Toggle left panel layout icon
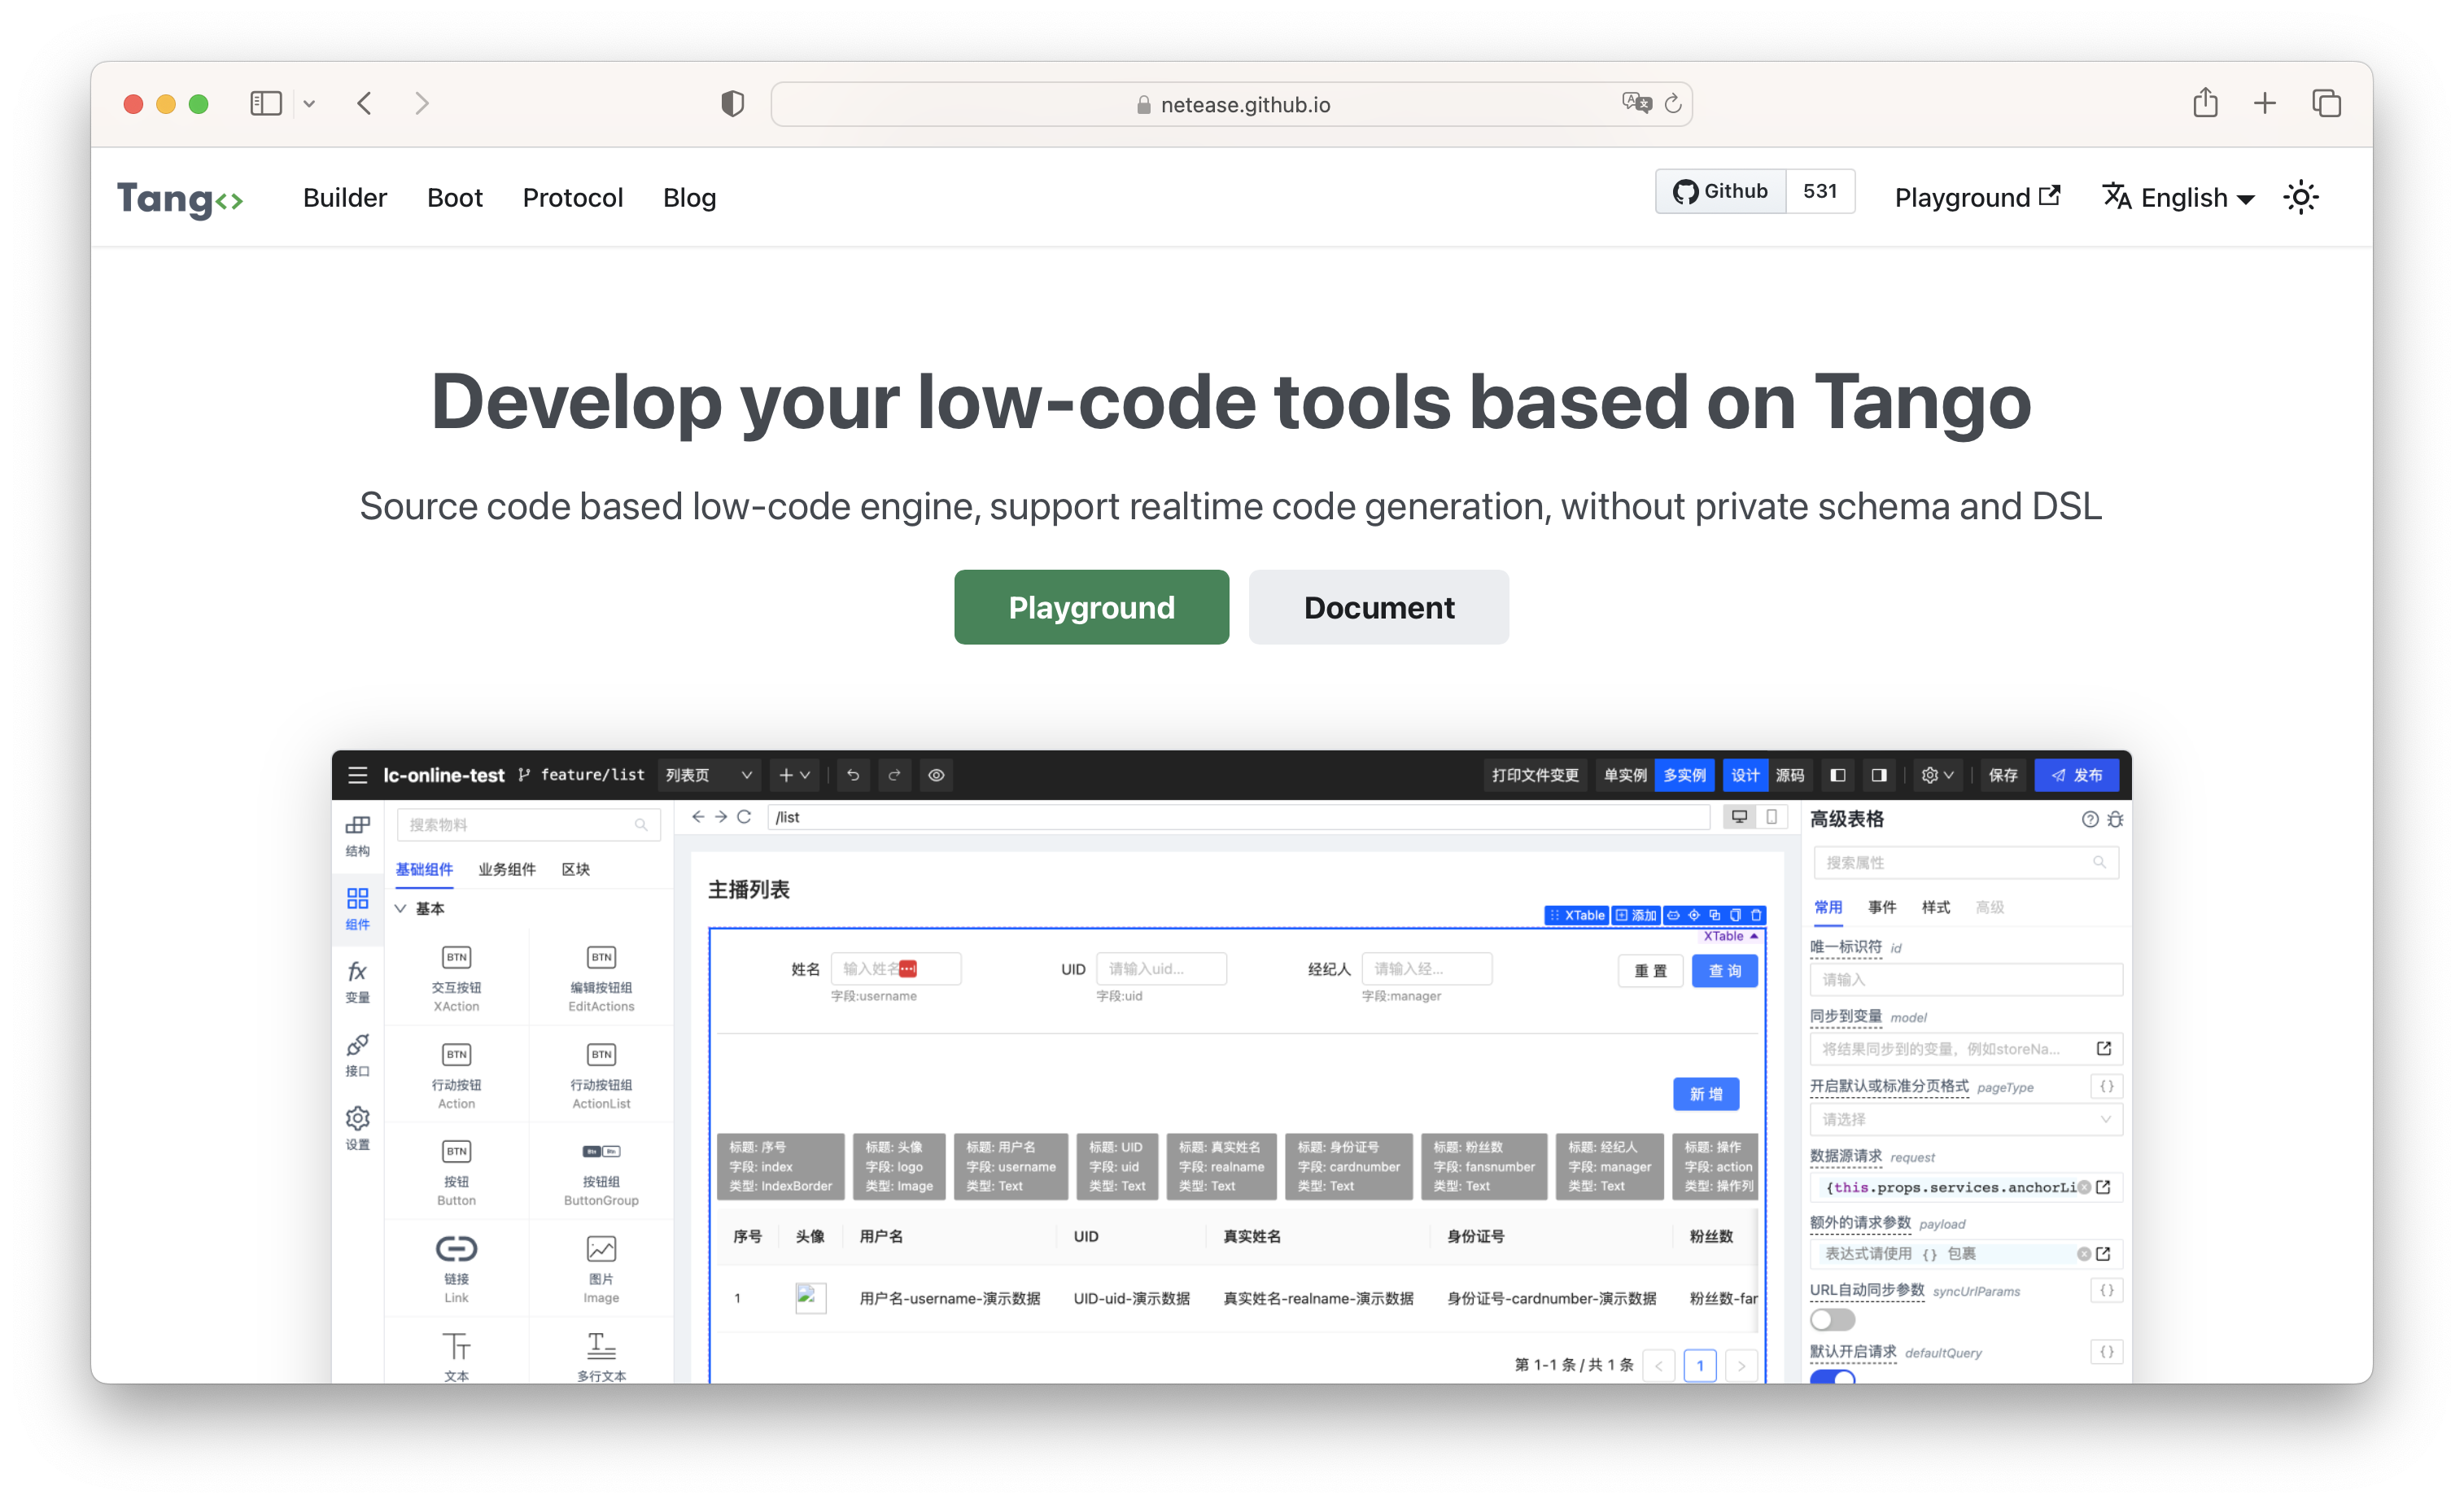The image size is (2464, 1504). coord(1837,775)
